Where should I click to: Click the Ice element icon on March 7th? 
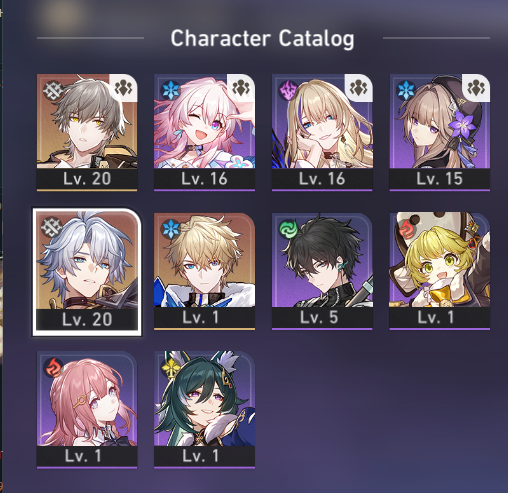(171, 90)
